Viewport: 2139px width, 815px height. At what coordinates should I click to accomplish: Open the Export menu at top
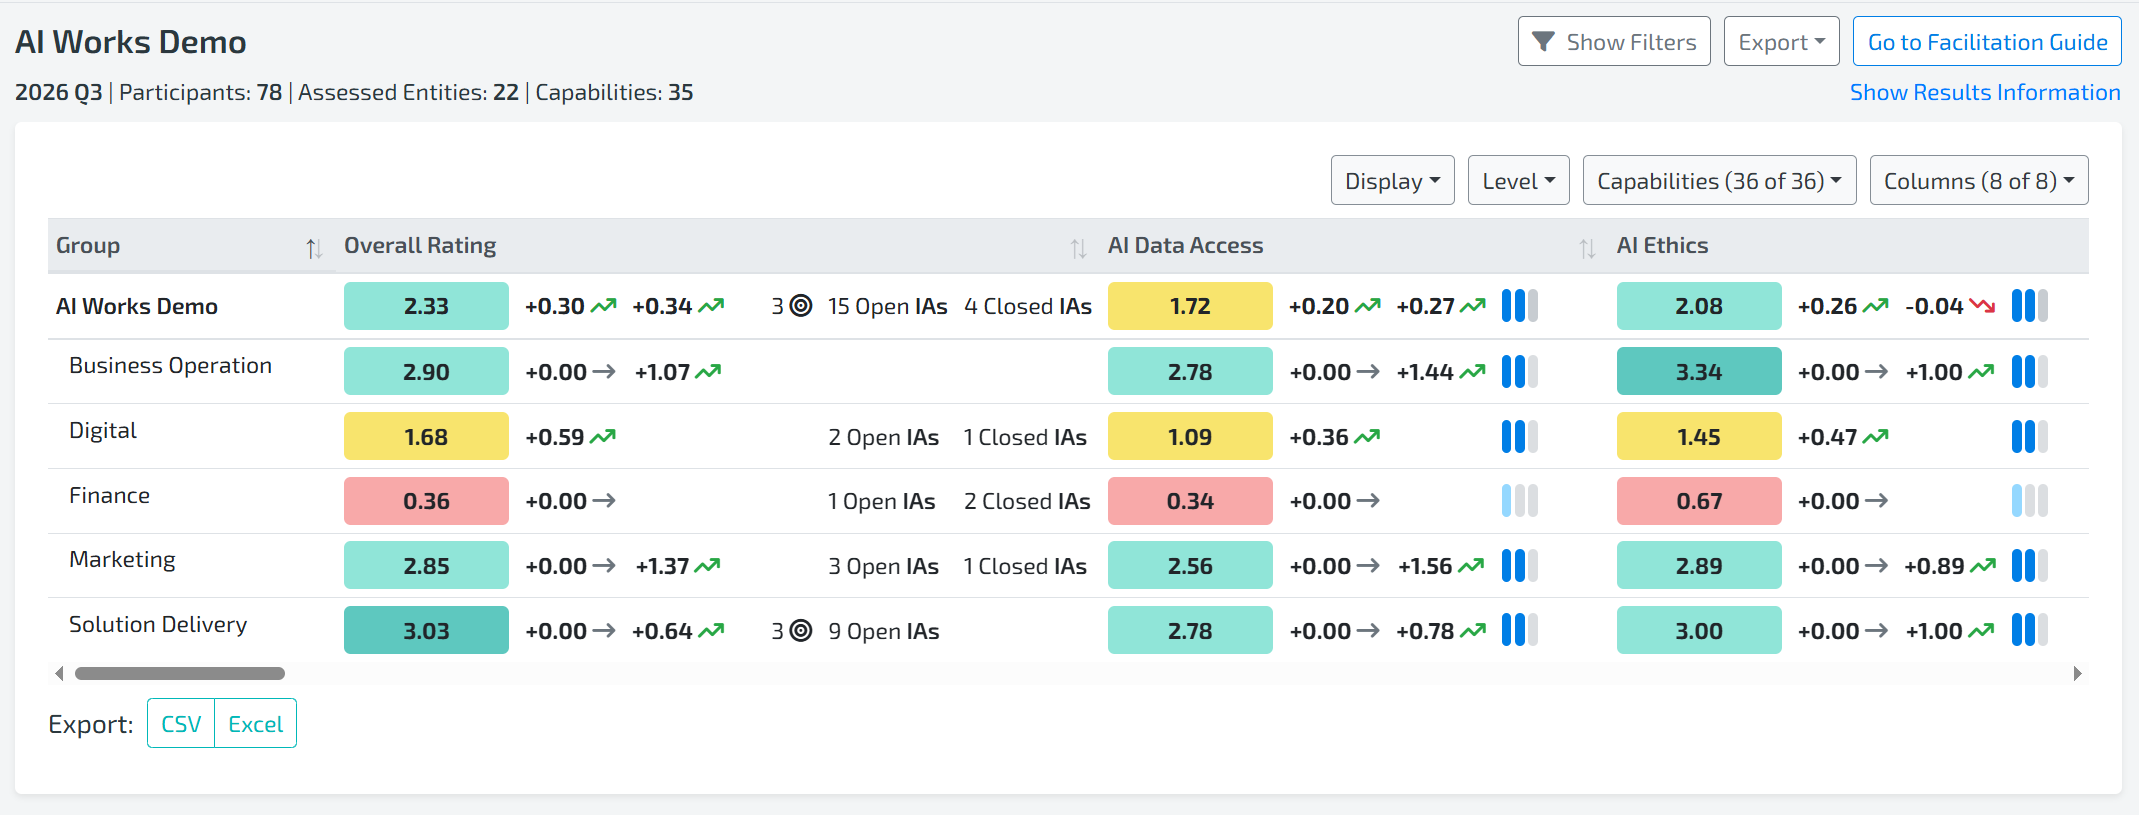click(1781, 42)
